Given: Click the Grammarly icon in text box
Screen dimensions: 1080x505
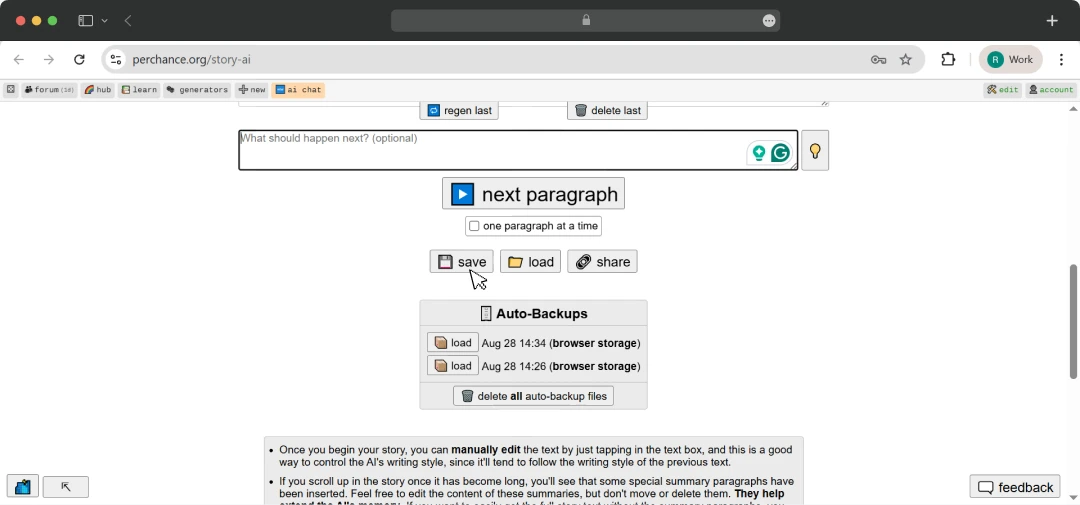Looking at the screenshot, I should tap(780, 153).
